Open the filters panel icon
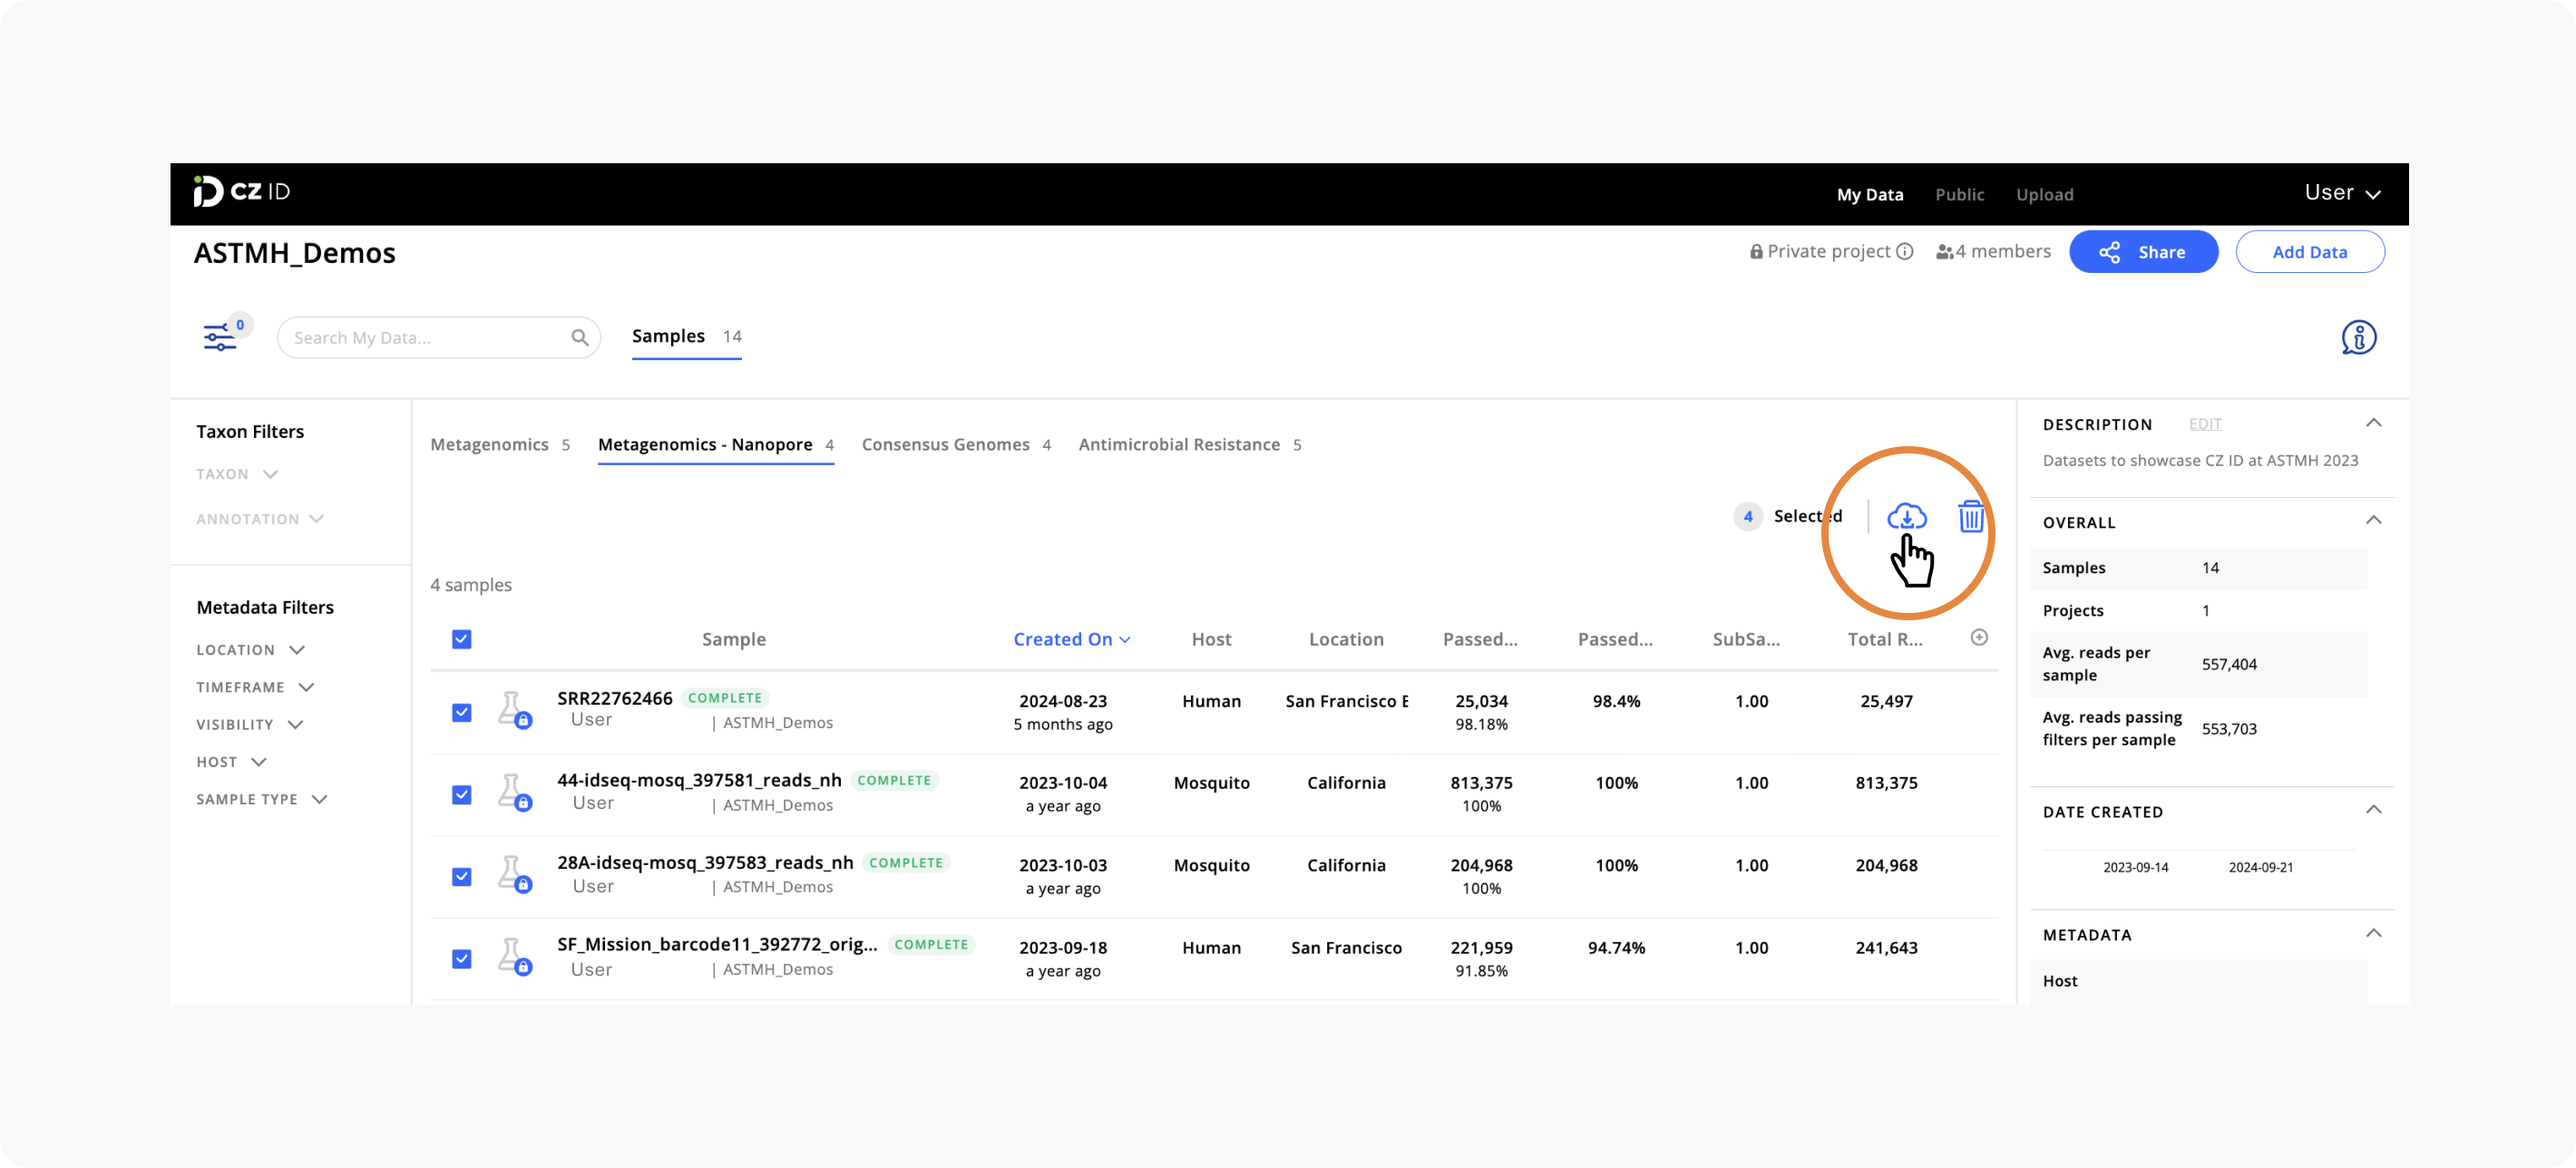The height and width of the screenshot is (1168, 2576). click(x=219, y=337)
